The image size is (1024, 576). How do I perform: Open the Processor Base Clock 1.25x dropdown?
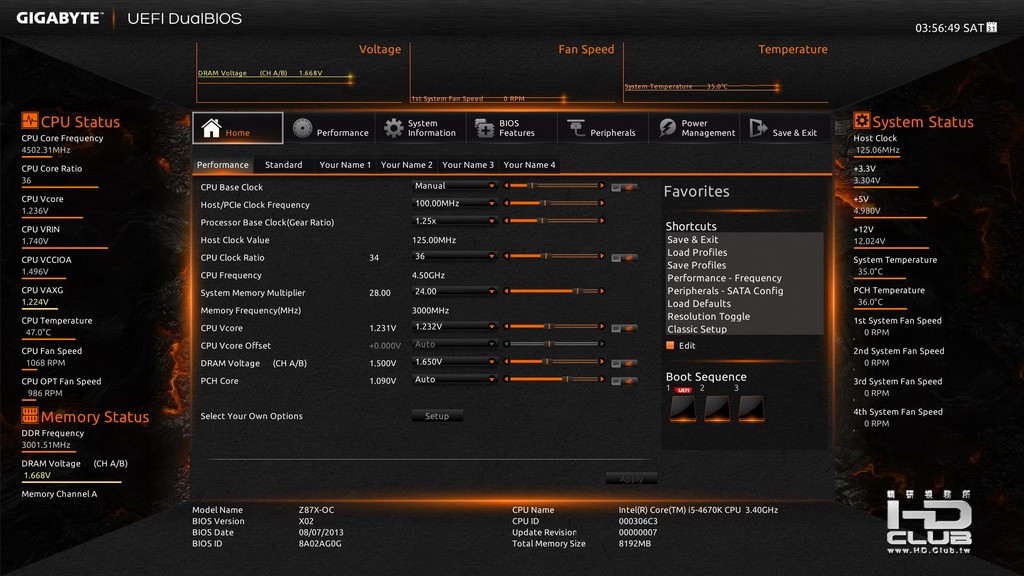click(454, 221)
